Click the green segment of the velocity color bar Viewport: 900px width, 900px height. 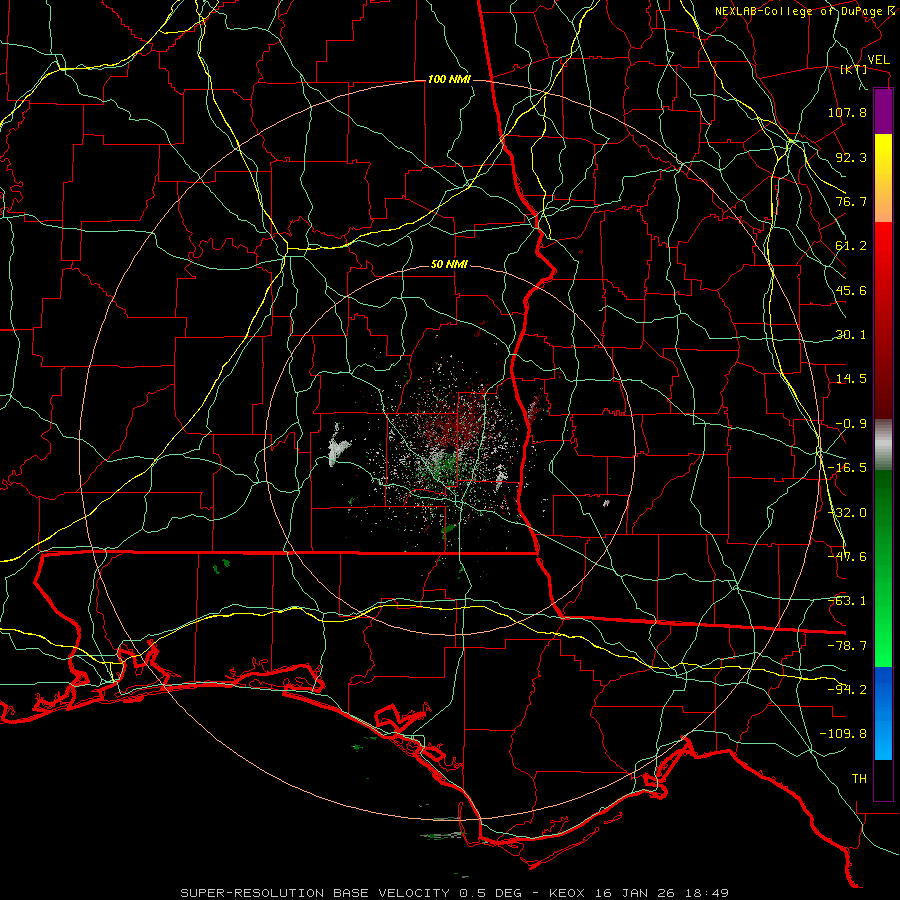click(x=883, y=569)
